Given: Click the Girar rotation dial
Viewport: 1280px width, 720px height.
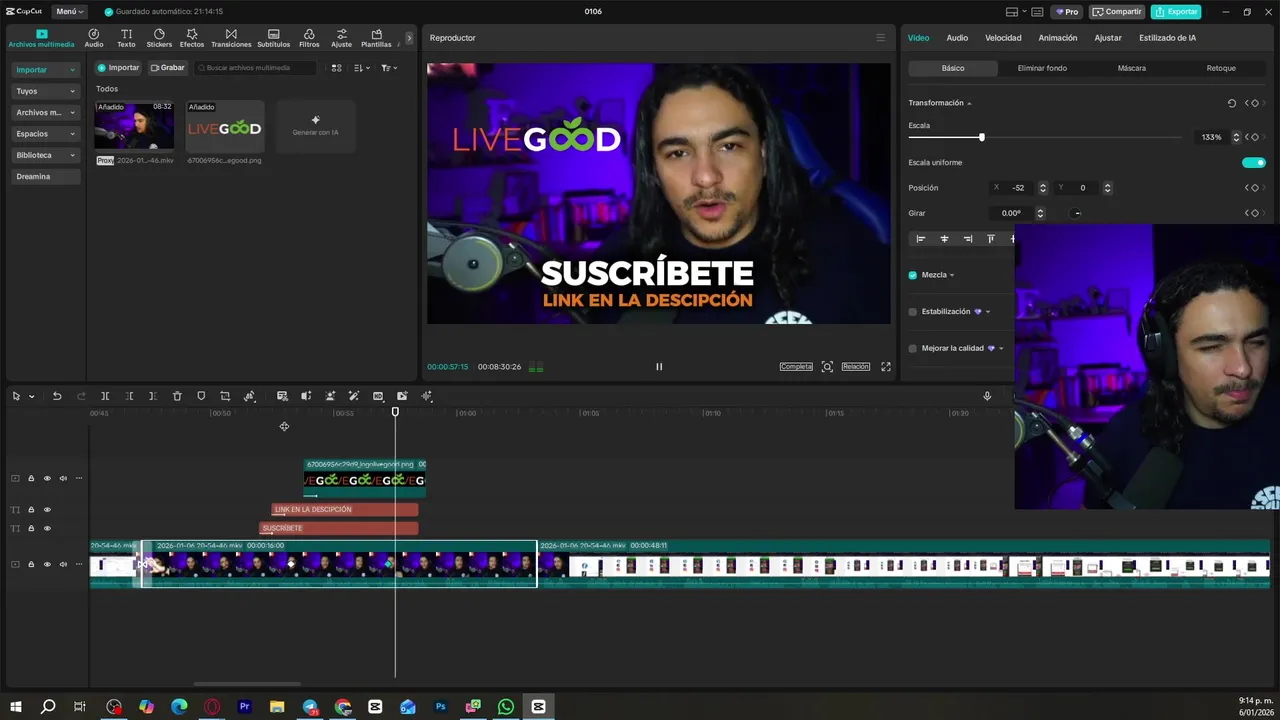Looking at the screenshot, I should tap(1076, 213).
